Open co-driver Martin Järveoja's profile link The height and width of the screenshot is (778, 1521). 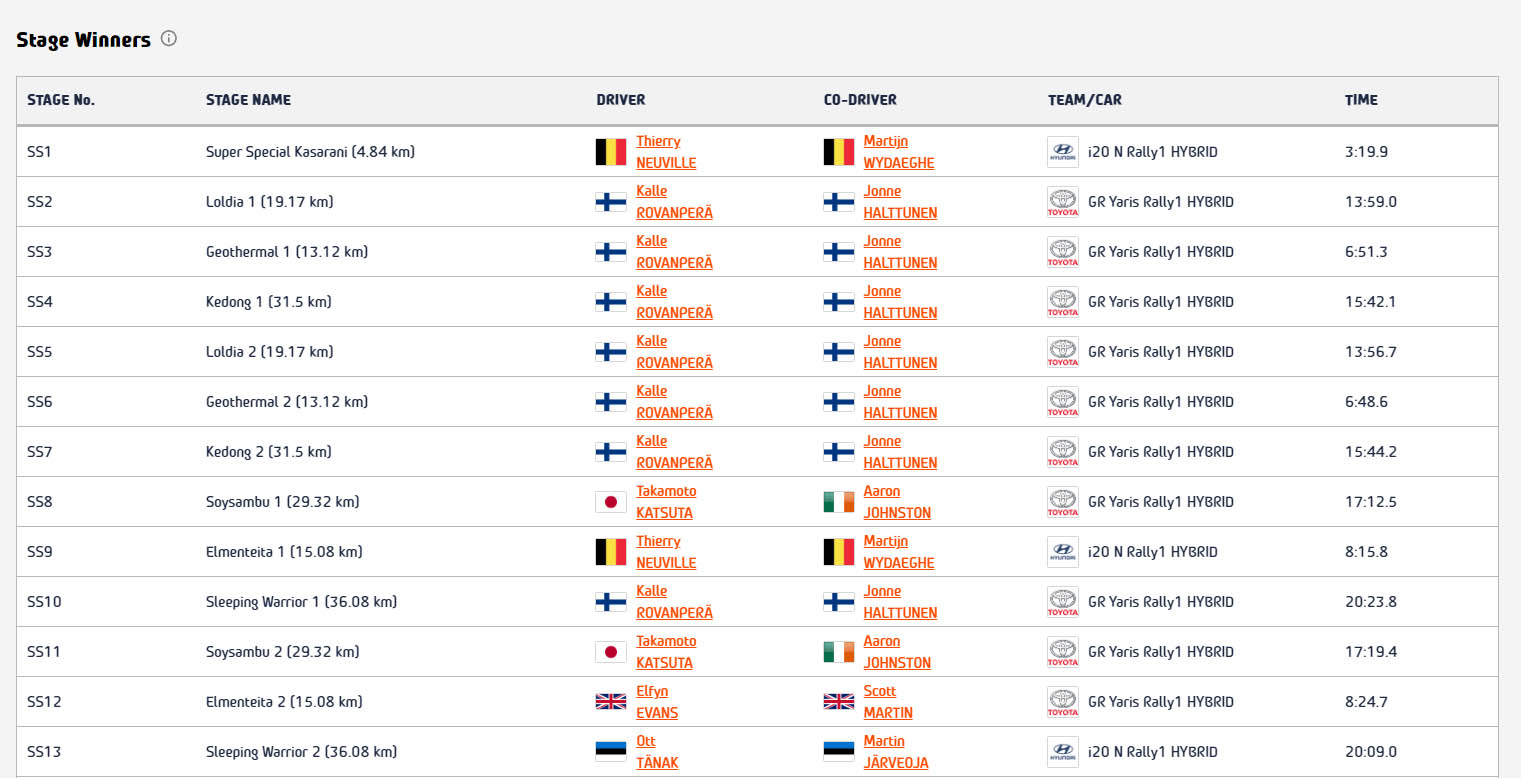(x=895, y=752)
